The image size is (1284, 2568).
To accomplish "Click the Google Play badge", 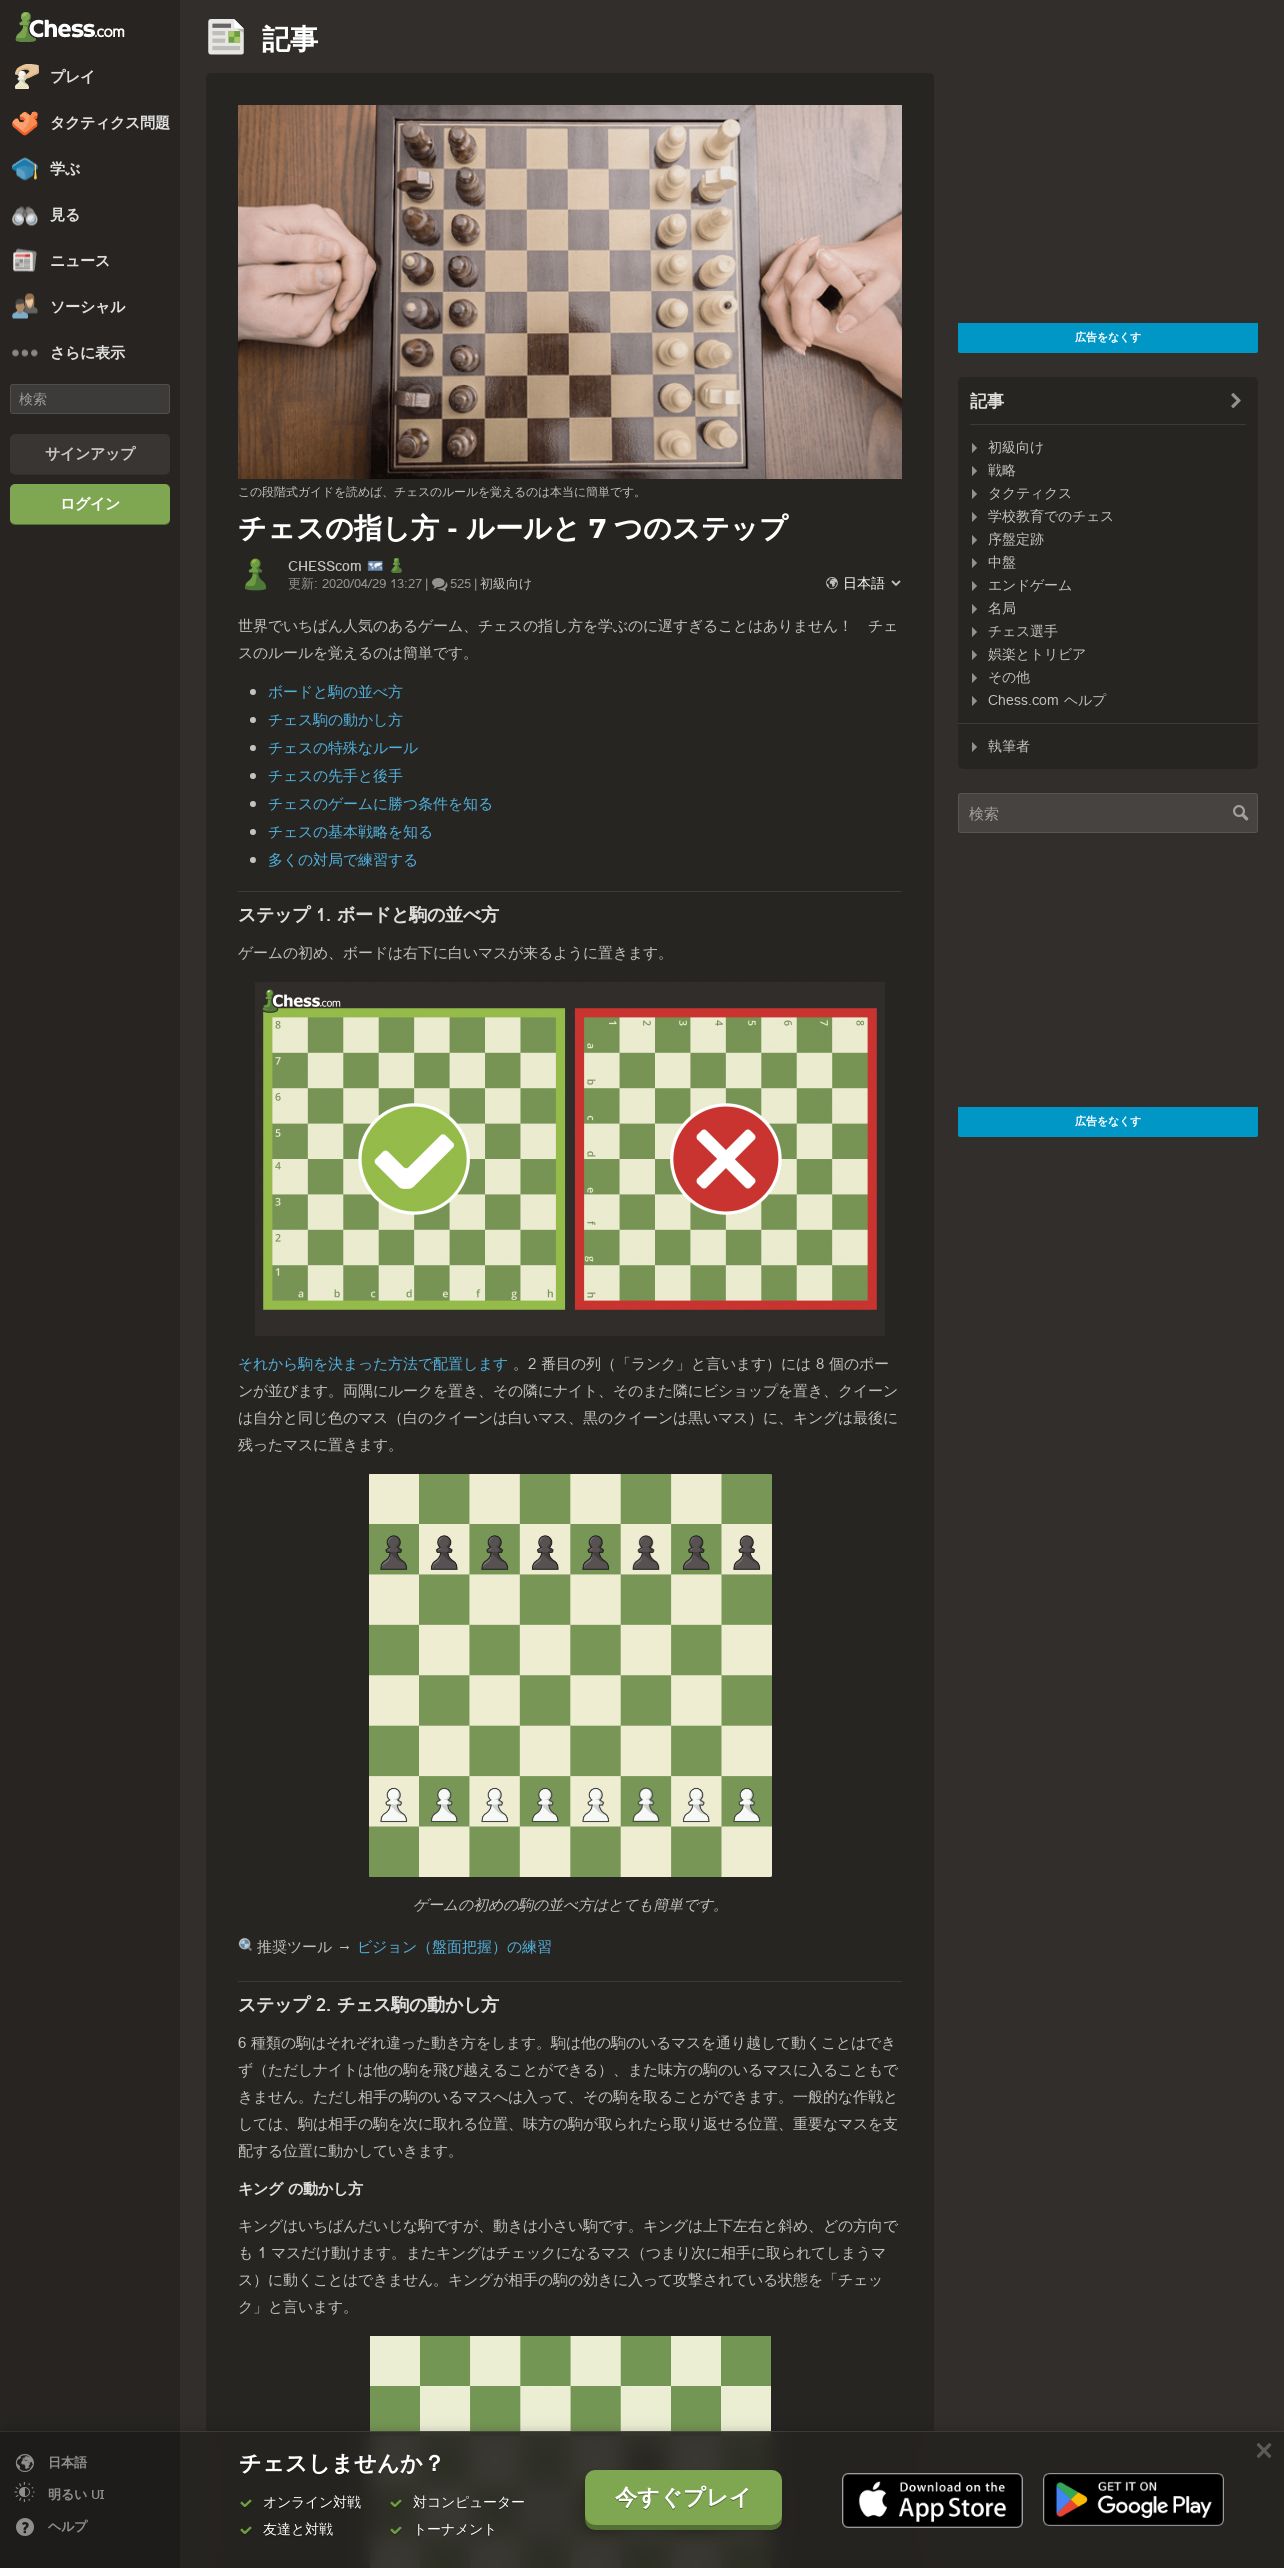I will click(x=1133, y=2500).
